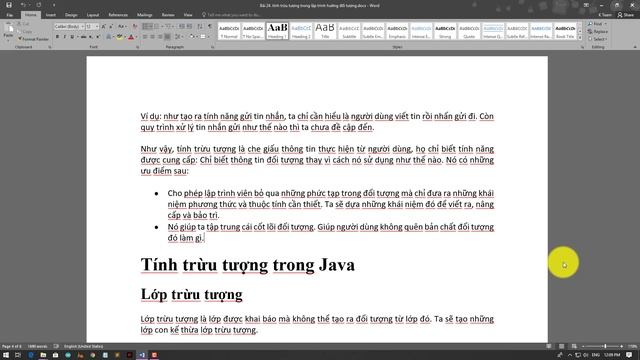Open the Select dropdown in Editing

598,39
